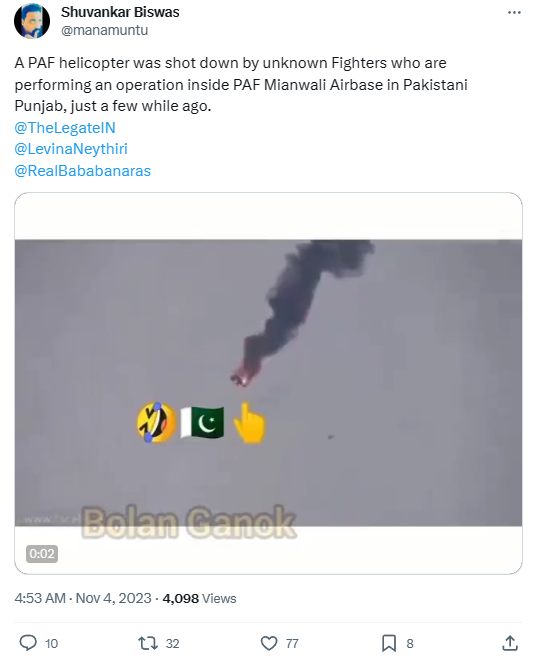Play the burning helicopter video

269,383
